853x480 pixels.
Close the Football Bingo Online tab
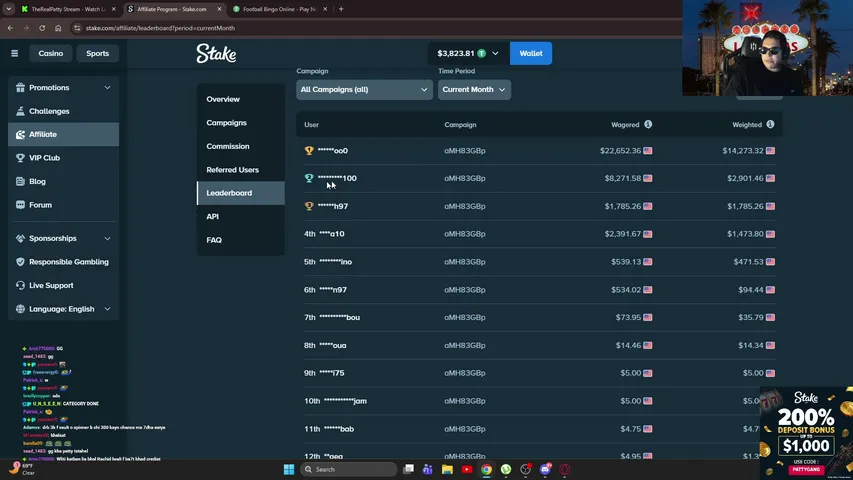(325, 9)
